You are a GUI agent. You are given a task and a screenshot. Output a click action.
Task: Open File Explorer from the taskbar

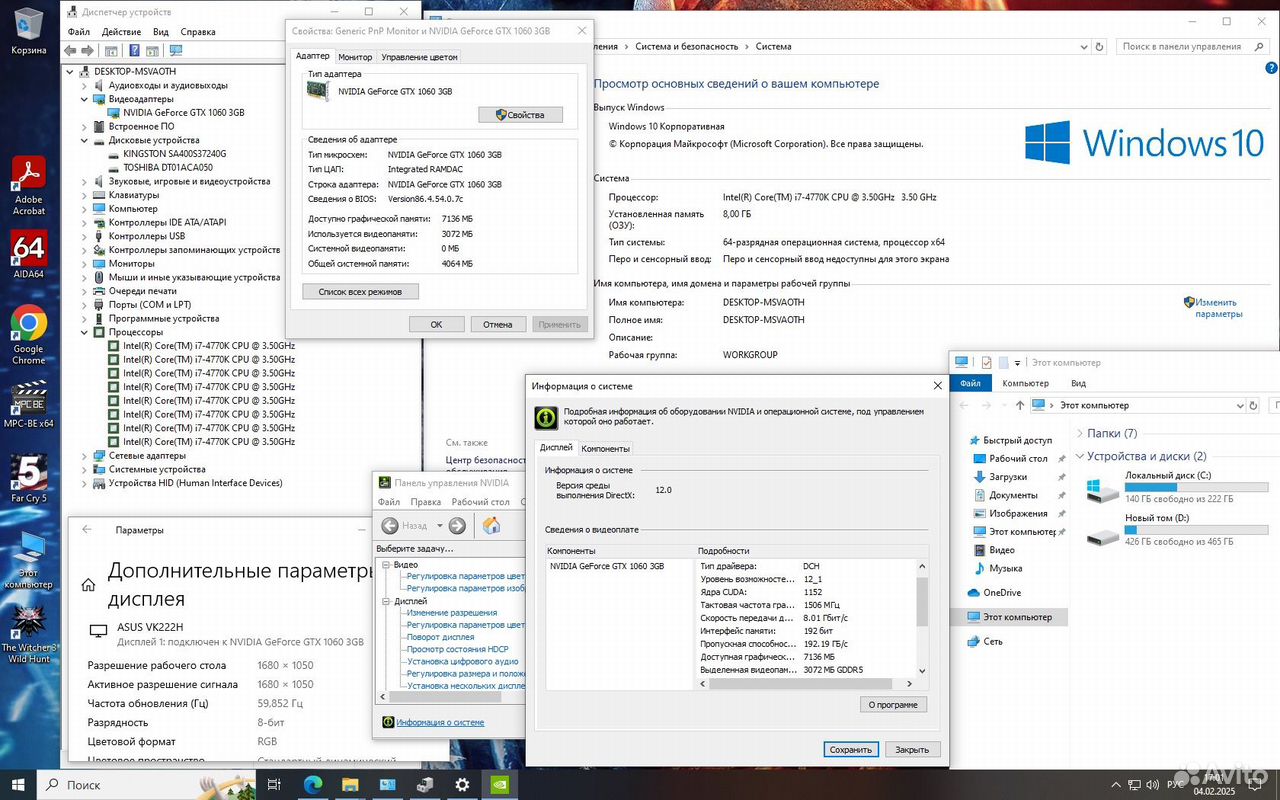click(x=350, y=785)
